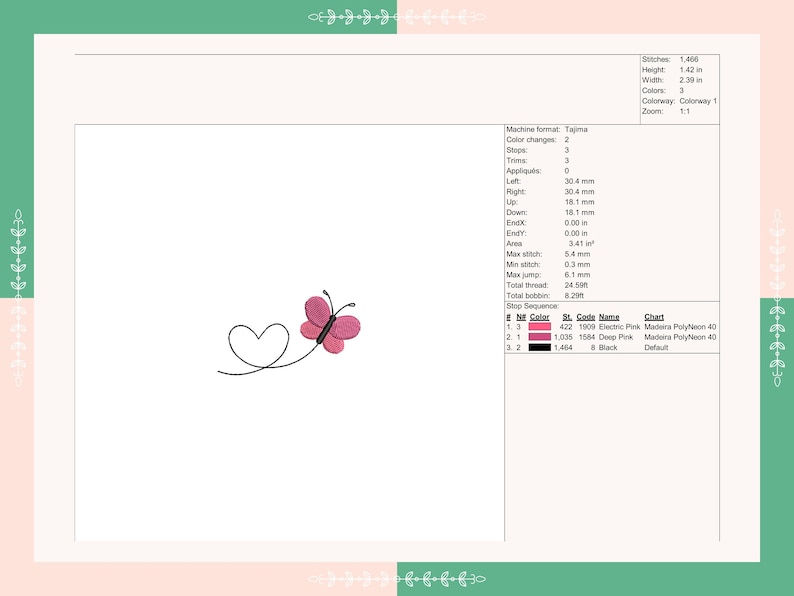Click the 'Chart' column header
Screen dimensions: 794x596
click(x=654, y=316)
